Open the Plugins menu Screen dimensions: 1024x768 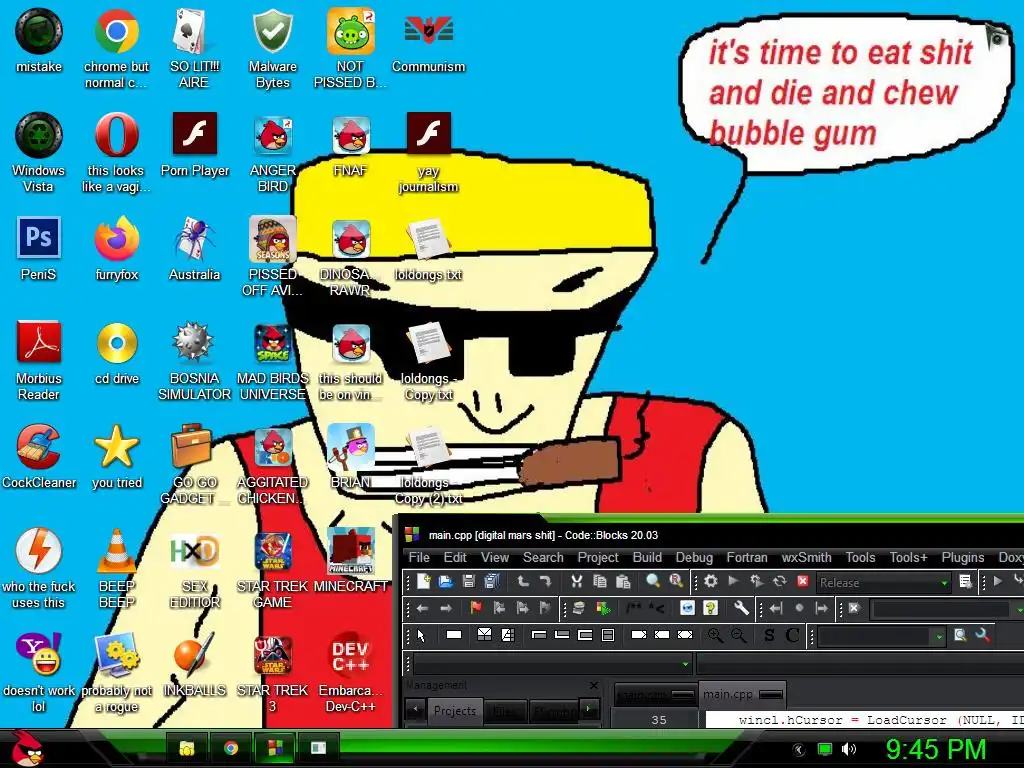coord(963,557)
